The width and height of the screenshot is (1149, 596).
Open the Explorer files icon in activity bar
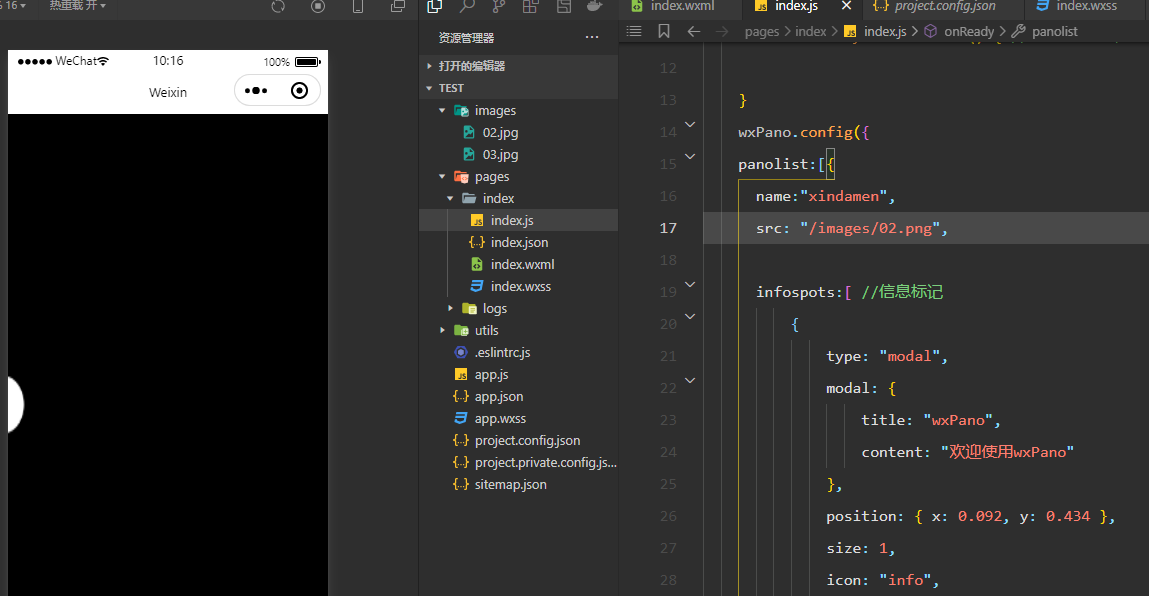(x=435, y=7)
